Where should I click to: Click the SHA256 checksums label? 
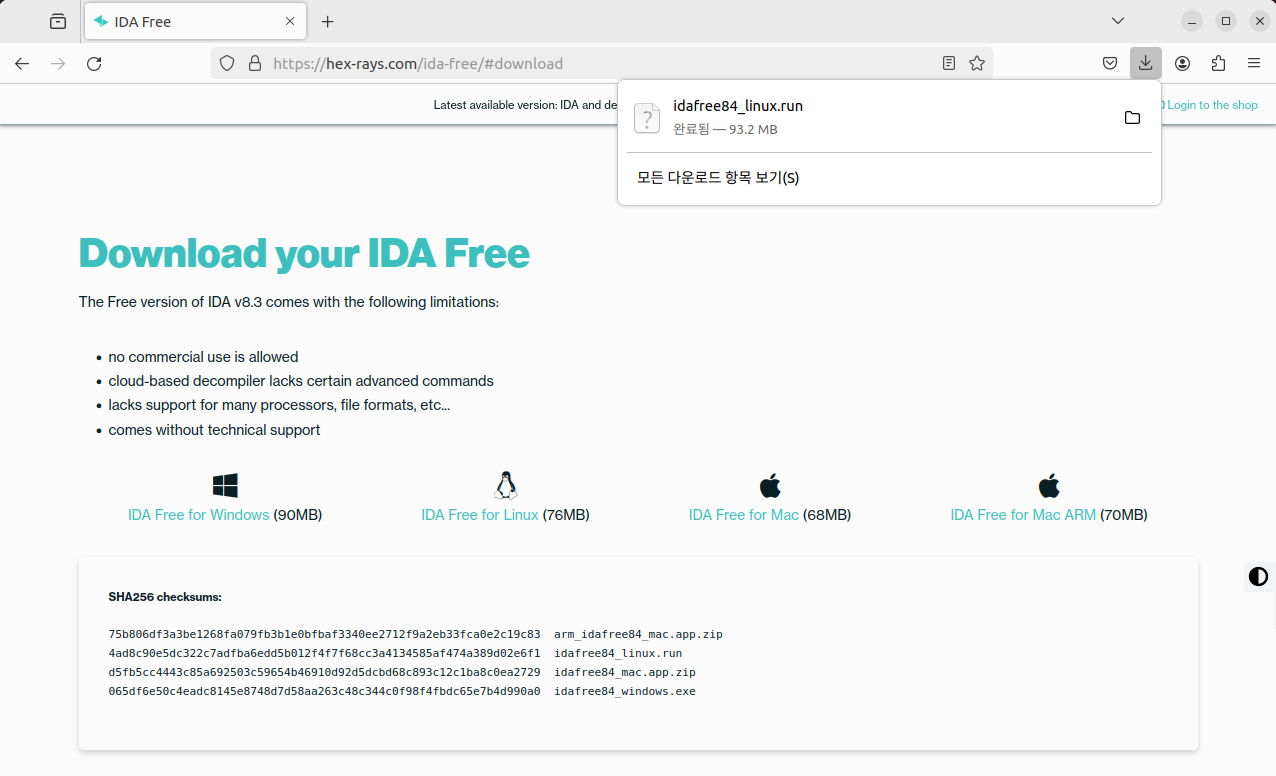(x=165, y=597)
